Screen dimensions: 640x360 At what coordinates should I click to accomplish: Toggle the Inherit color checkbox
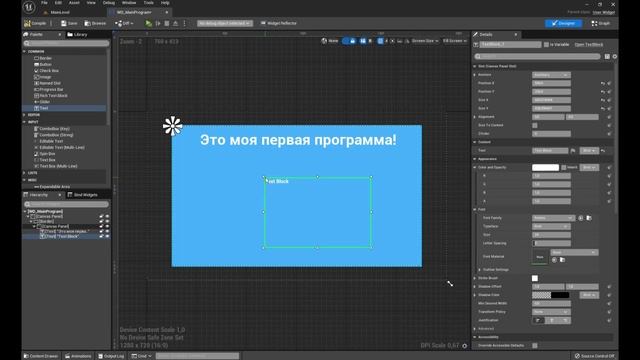tap(564, 167)
